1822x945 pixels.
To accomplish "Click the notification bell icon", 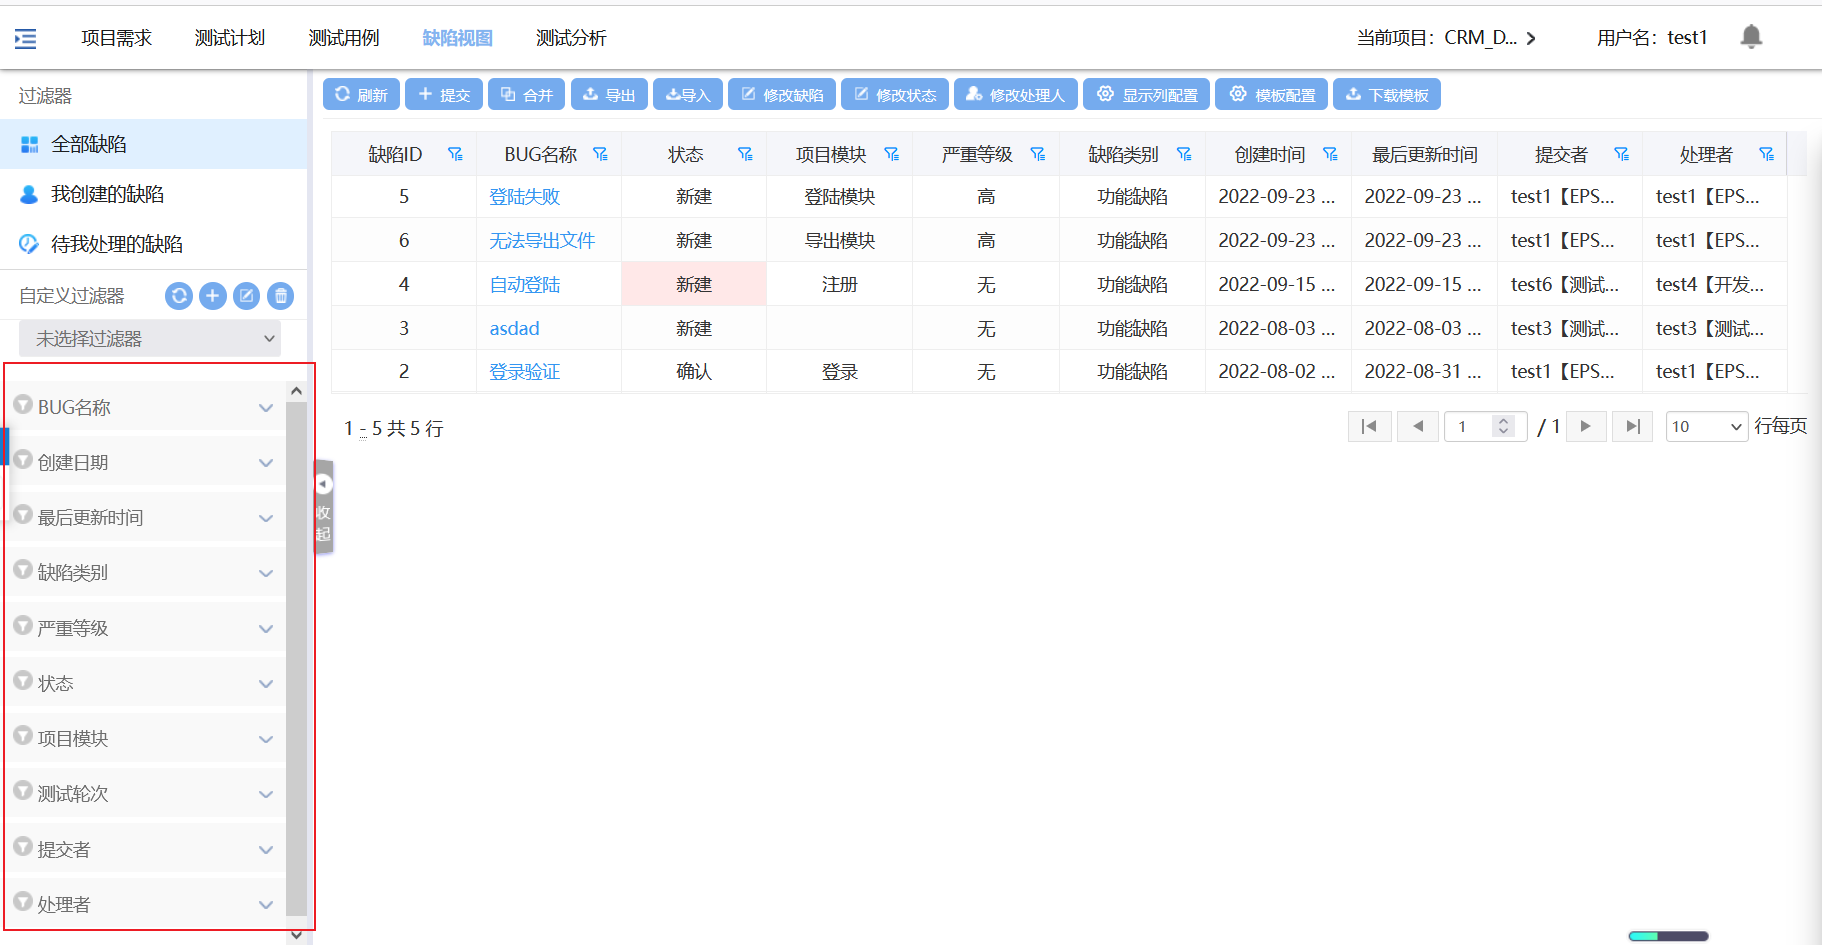I will [x=1750, y=37].
